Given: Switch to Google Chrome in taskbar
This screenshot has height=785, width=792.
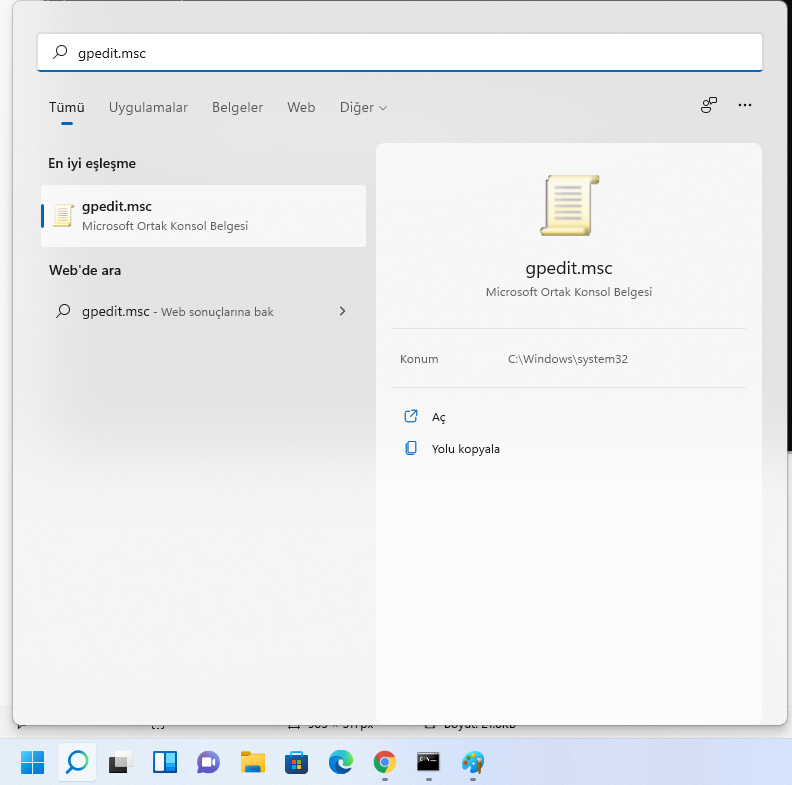Looking at the screenshot, I should 384,762.
